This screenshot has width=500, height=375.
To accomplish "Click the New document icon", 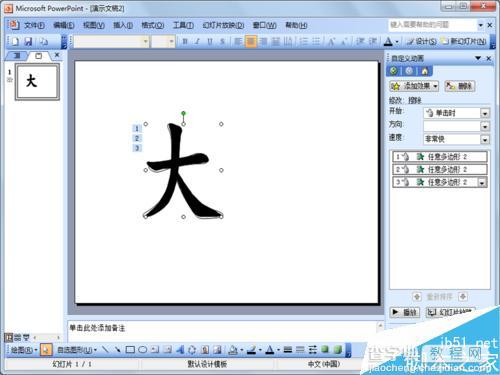I will 15,41.
